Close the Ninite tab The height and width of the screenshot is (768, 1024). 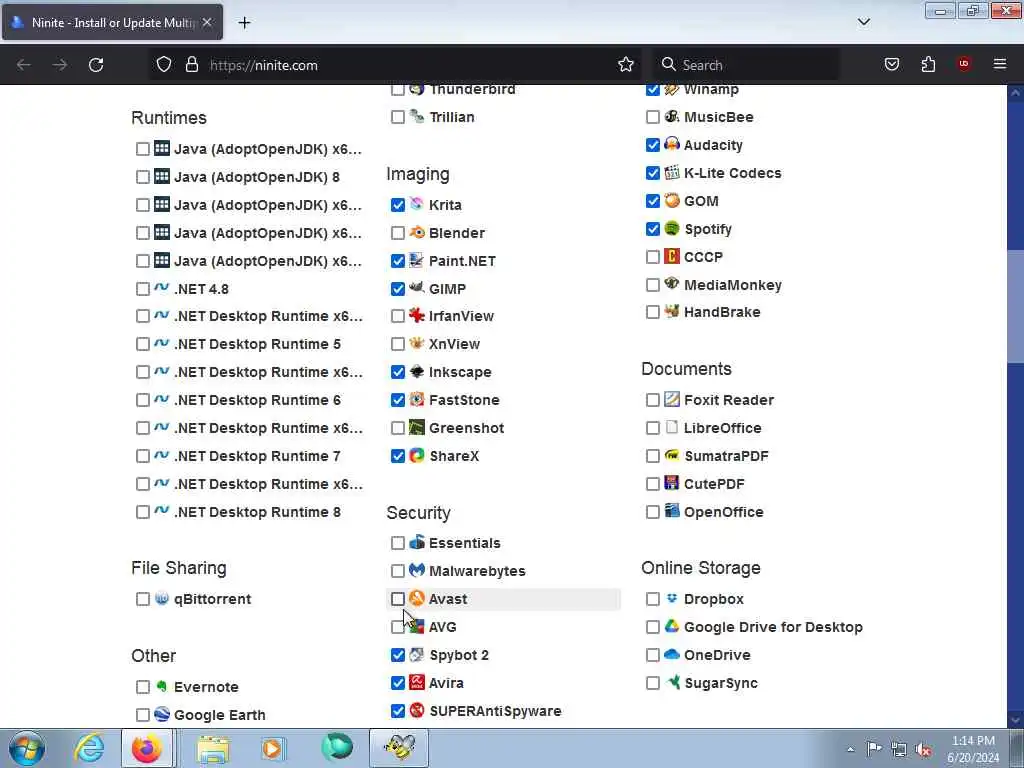pos(206,22)
